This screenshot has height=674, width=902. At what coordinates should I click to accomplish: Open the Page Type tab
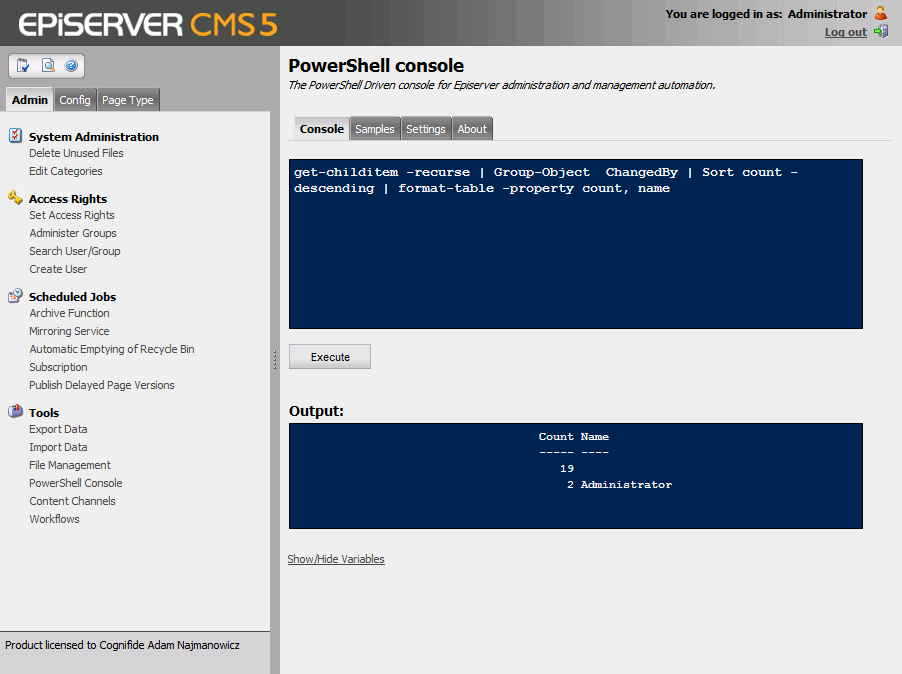point(128,100)
